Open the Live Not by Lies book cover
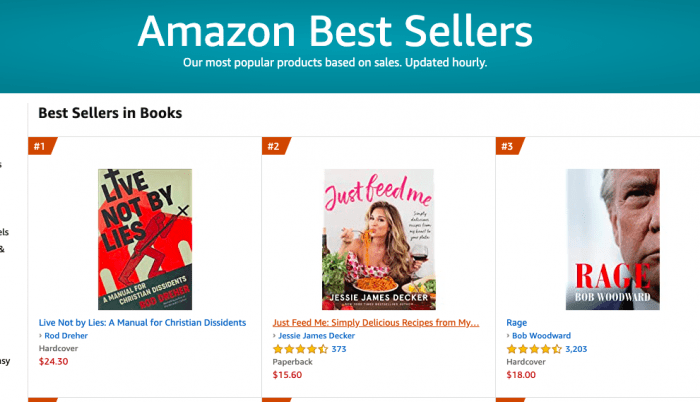Image resolution: width=700 pixels, height=402 pixels. click(x=145, y=239)
